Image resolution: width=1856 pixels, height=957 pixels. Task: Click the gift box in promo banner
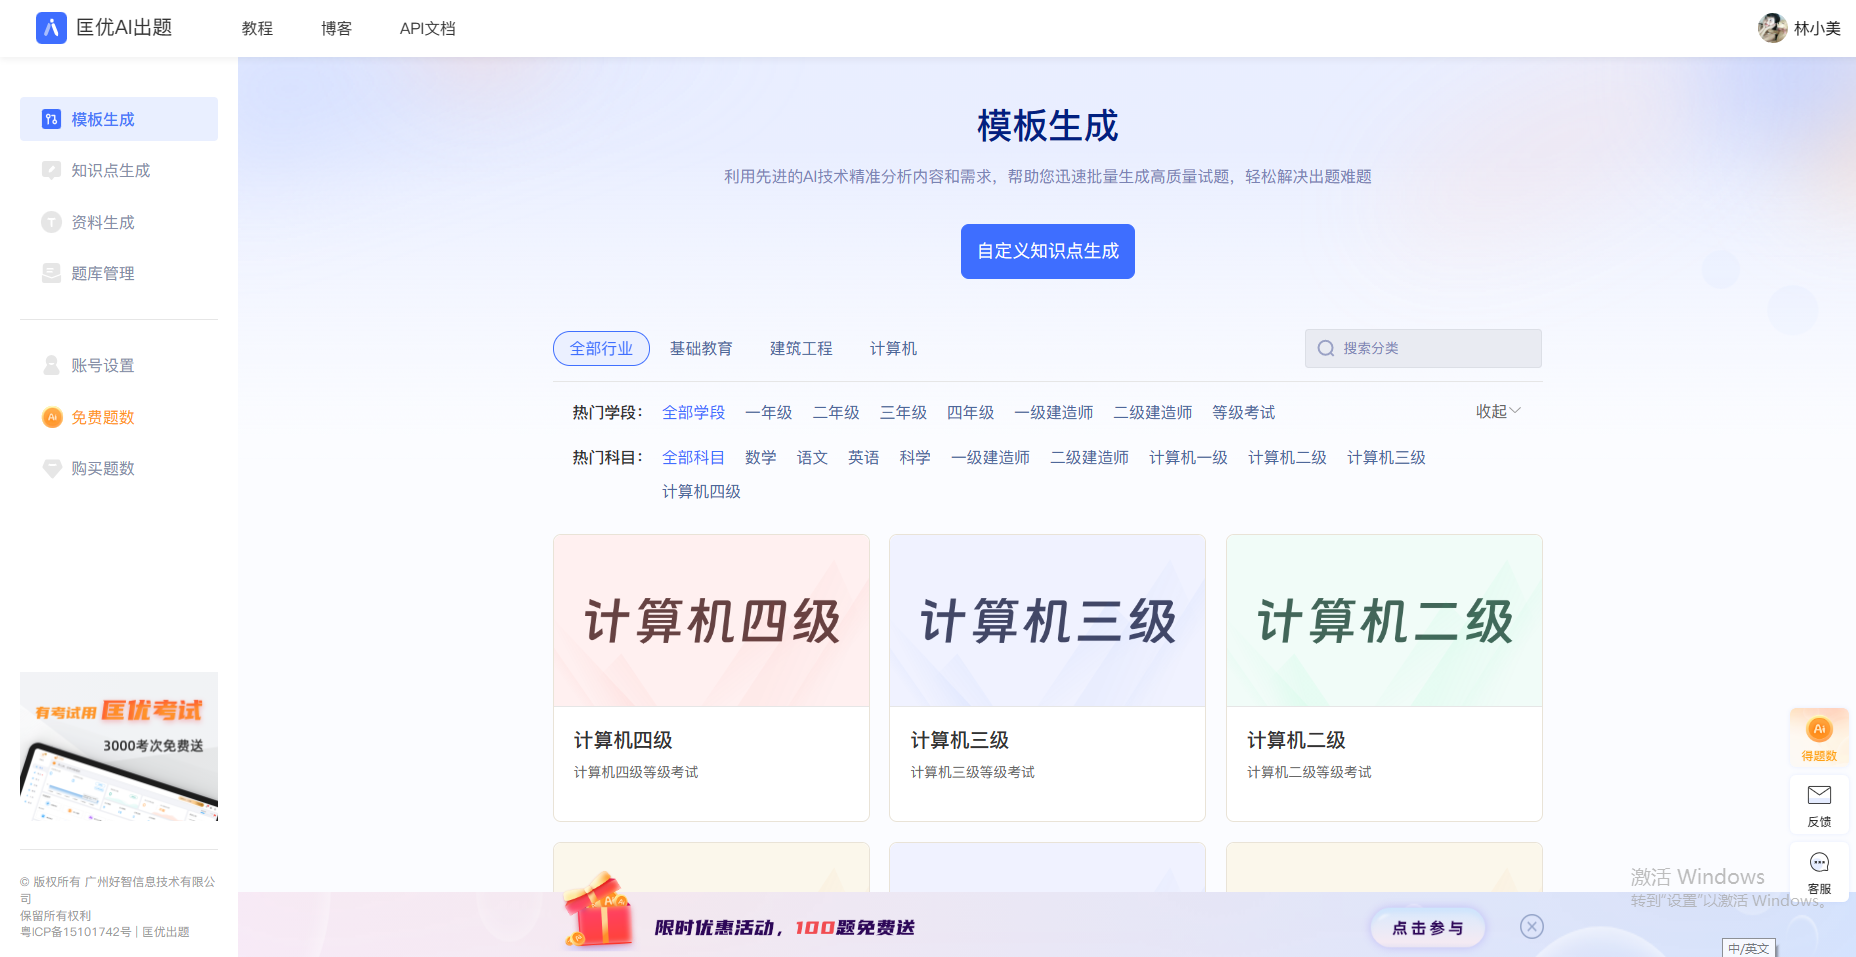598,910
